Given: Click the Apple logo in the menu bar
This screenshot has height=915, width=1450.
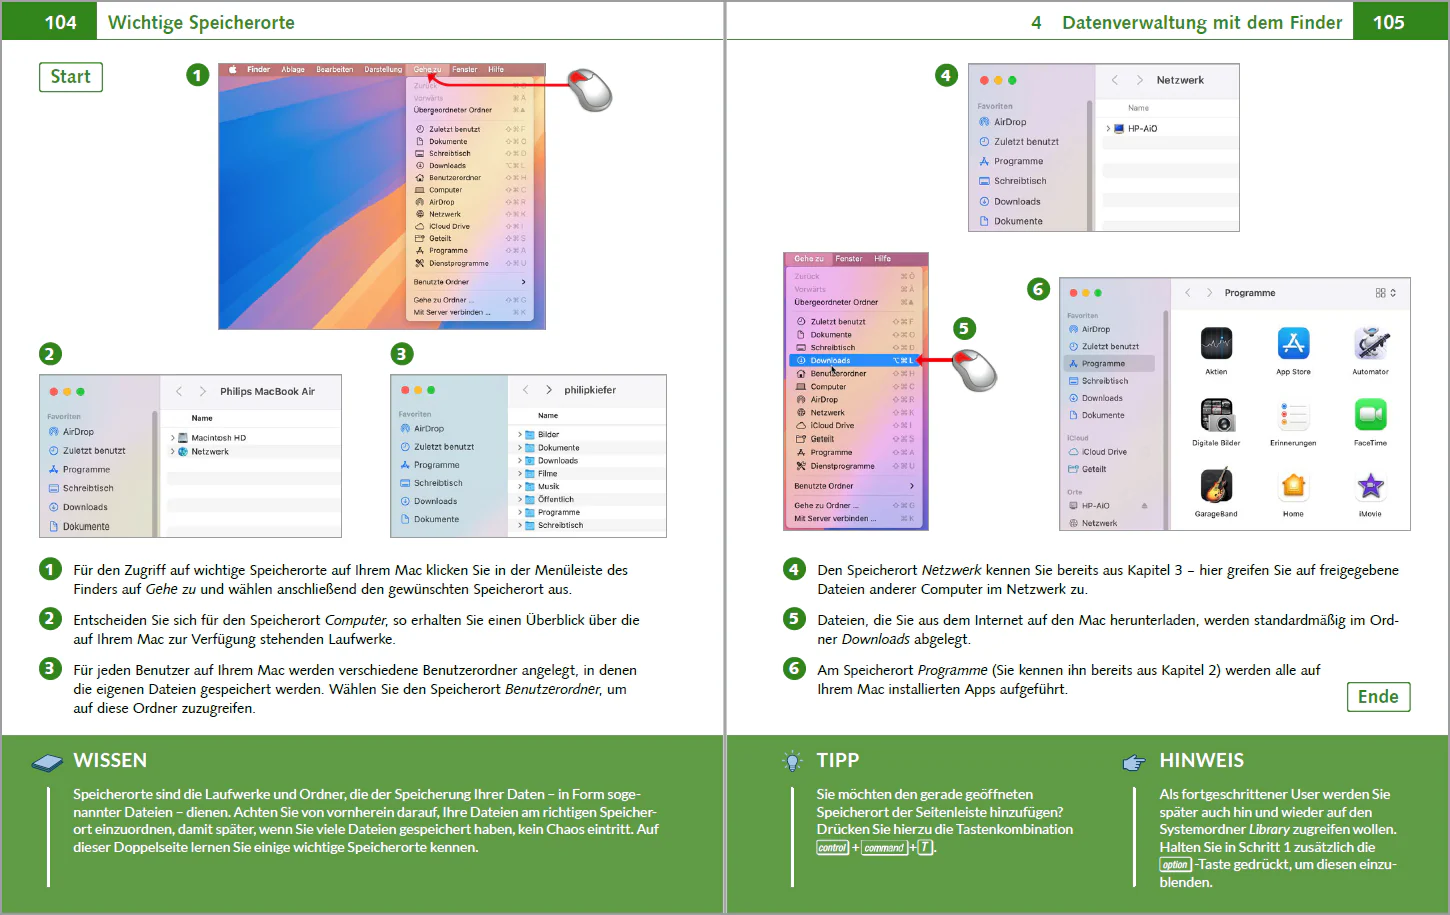Looking at the screenshot, I should click(233, 70).
